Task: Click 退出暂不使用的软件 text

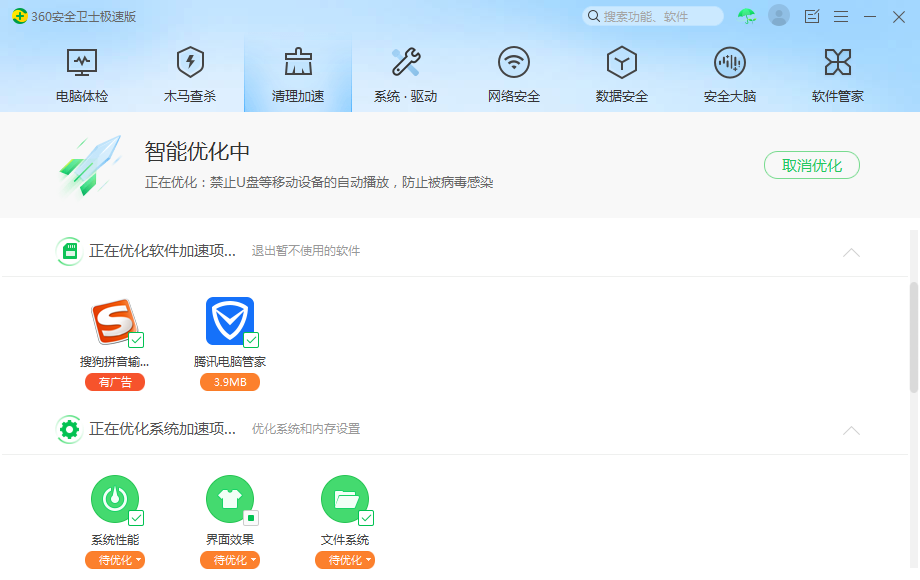Action: 306,251
